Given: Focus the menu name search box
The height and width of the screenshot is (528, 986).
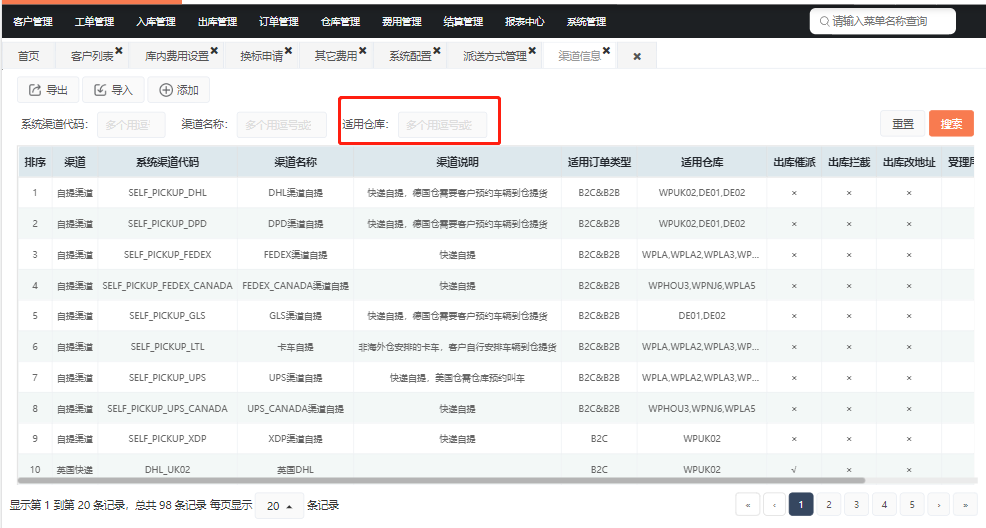Looking at the screenshot, I should pyautogui.click(x=883, y=21).
